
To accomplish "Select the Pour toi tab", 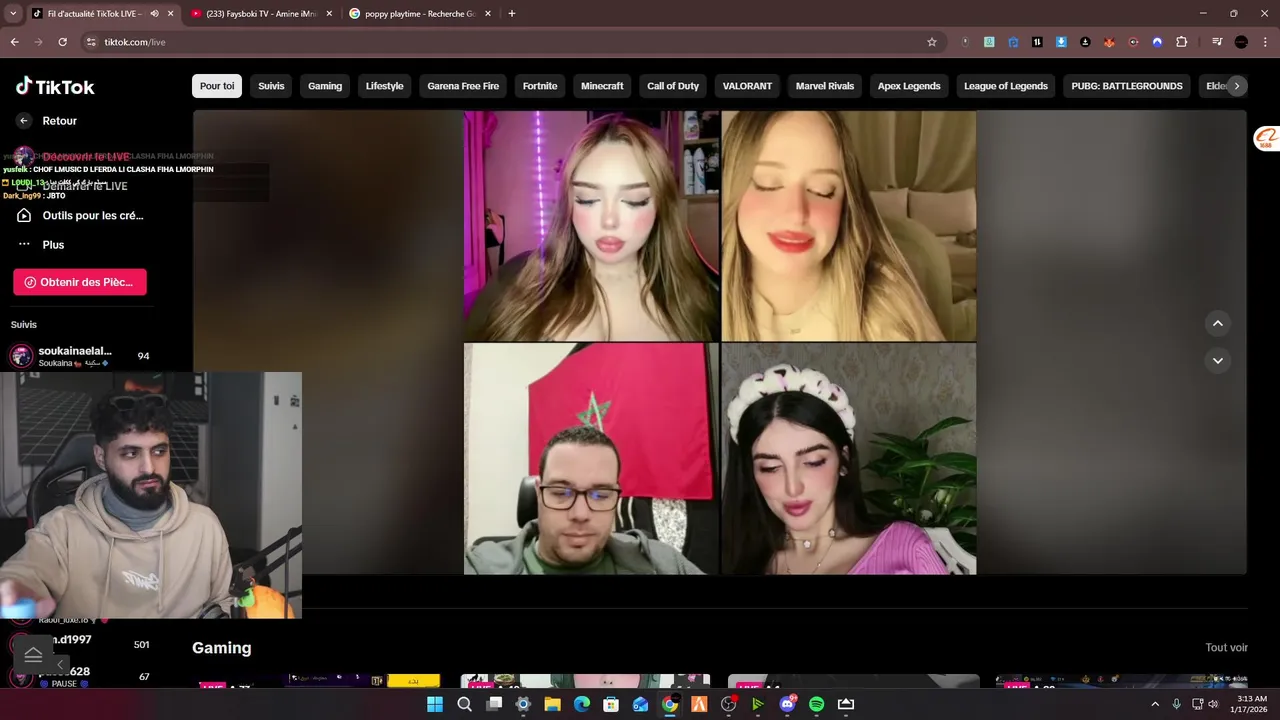I will tap(217, 86).
